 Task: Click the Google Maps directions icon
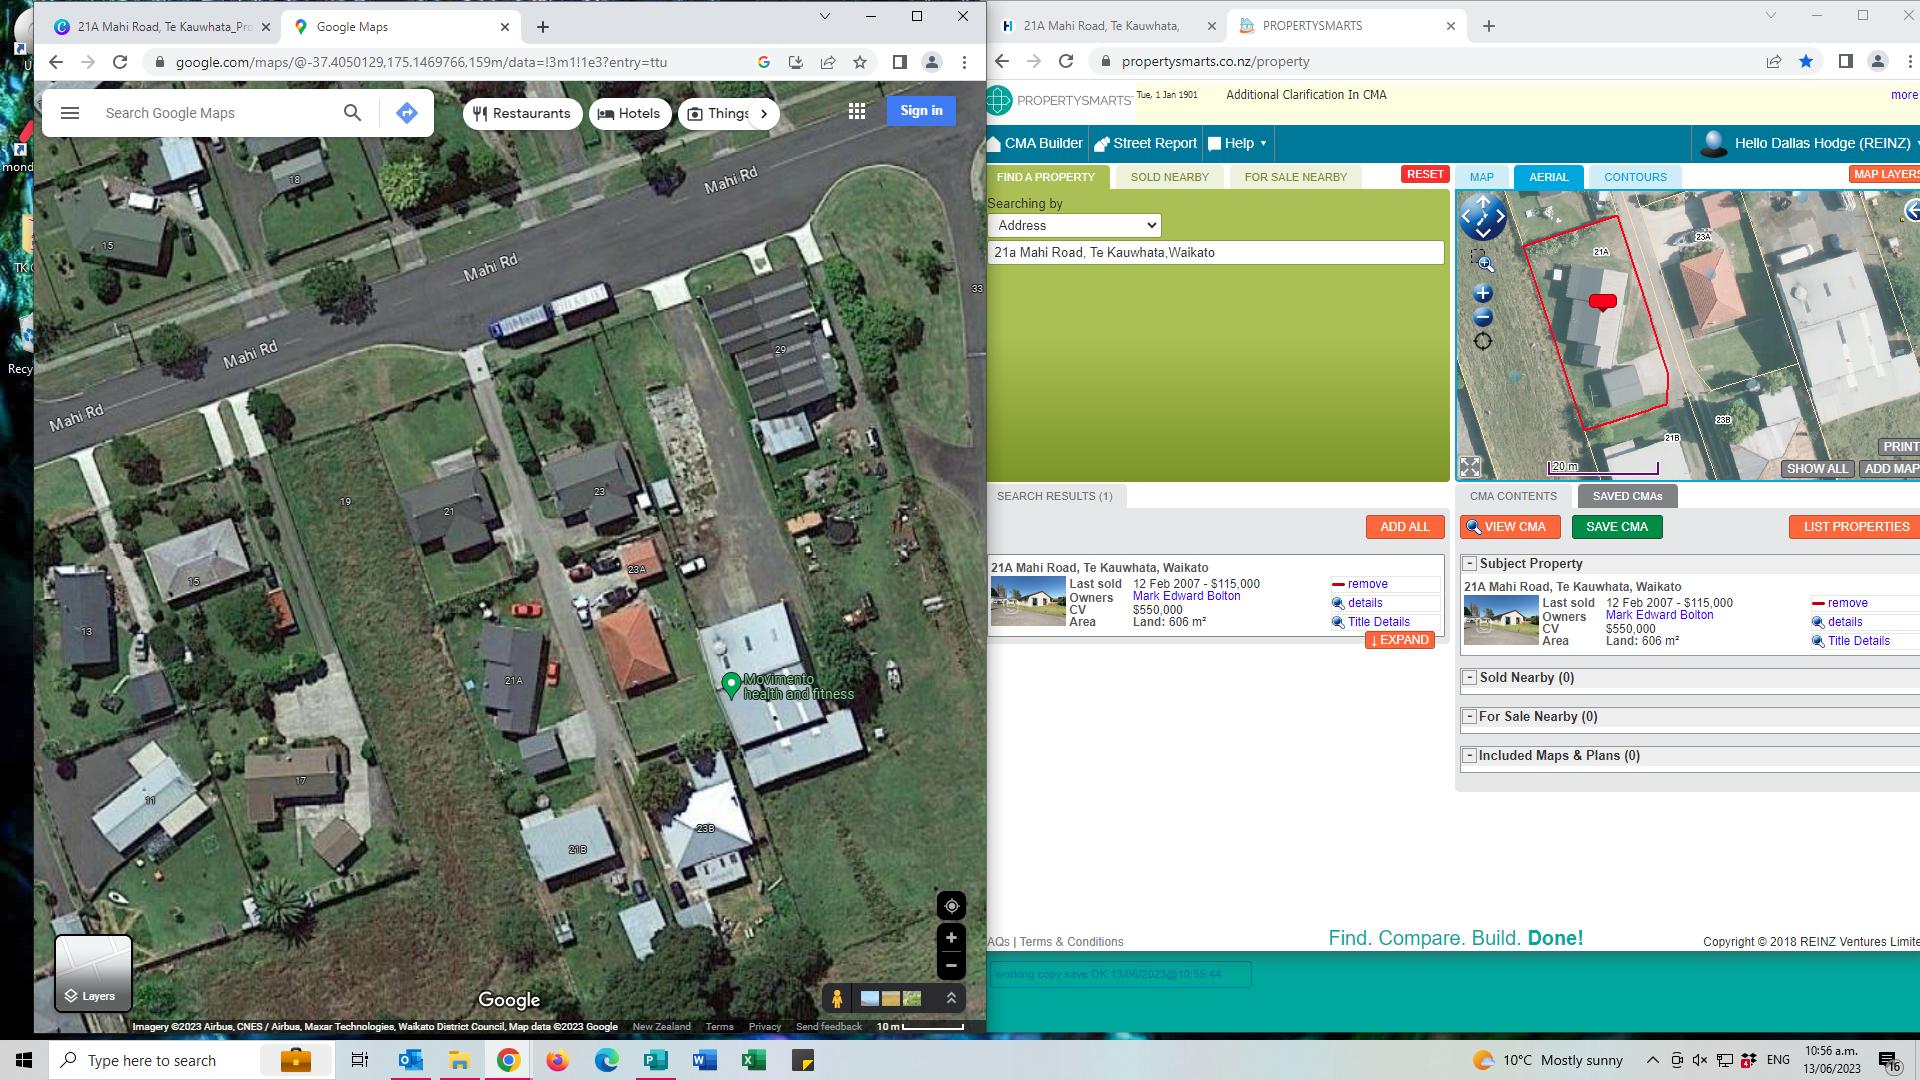406,113
